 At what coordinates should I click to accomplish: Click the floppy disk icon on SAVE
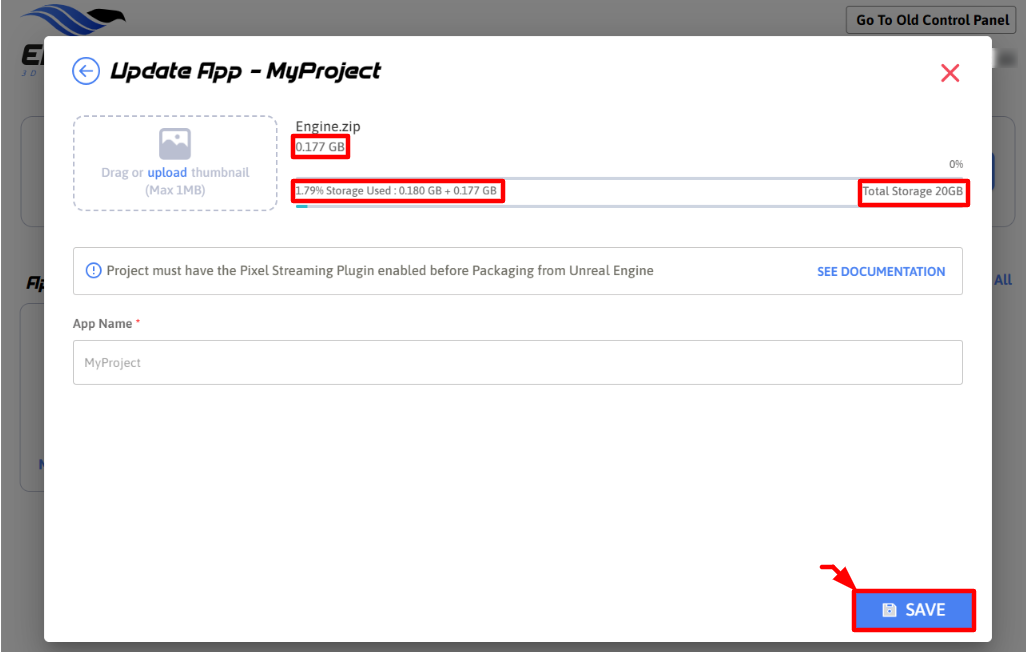coord(889,610)
